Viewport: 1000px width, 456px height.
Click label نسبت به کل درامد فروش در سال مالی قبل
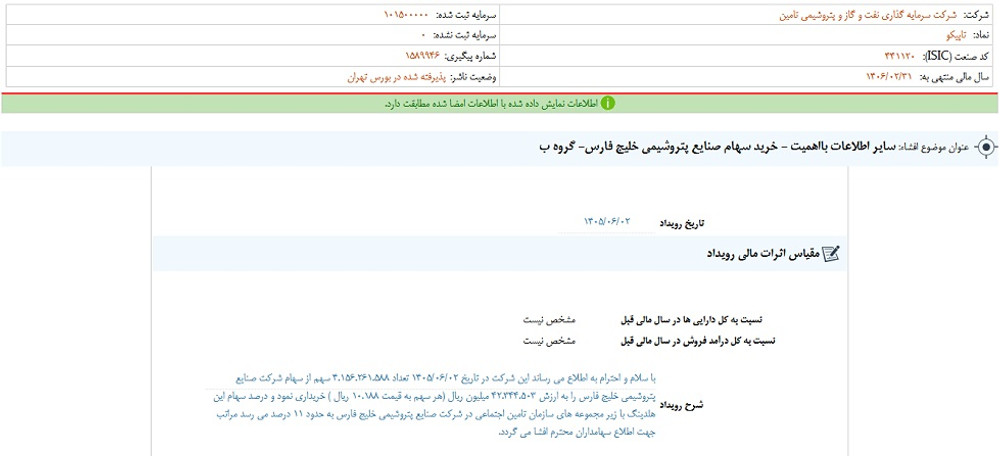click(x=698, y=341)
